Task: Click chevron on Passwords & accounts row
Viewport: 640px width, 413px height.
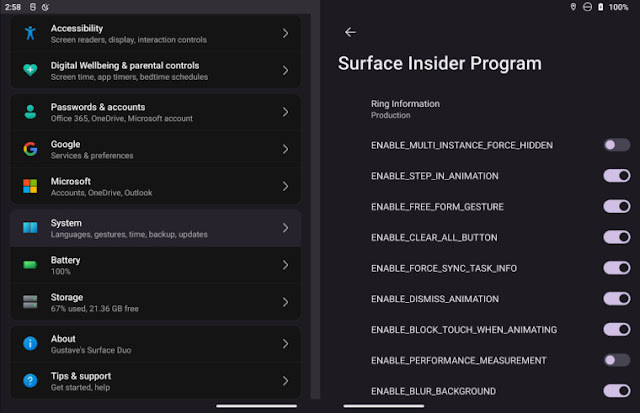Action: [x=285, y=112]
